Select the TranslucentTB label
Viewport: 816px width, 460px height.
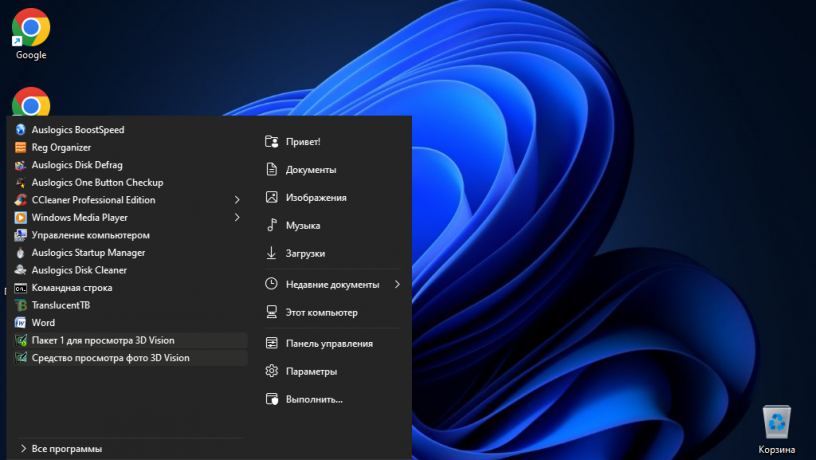(x=61, y=305)
